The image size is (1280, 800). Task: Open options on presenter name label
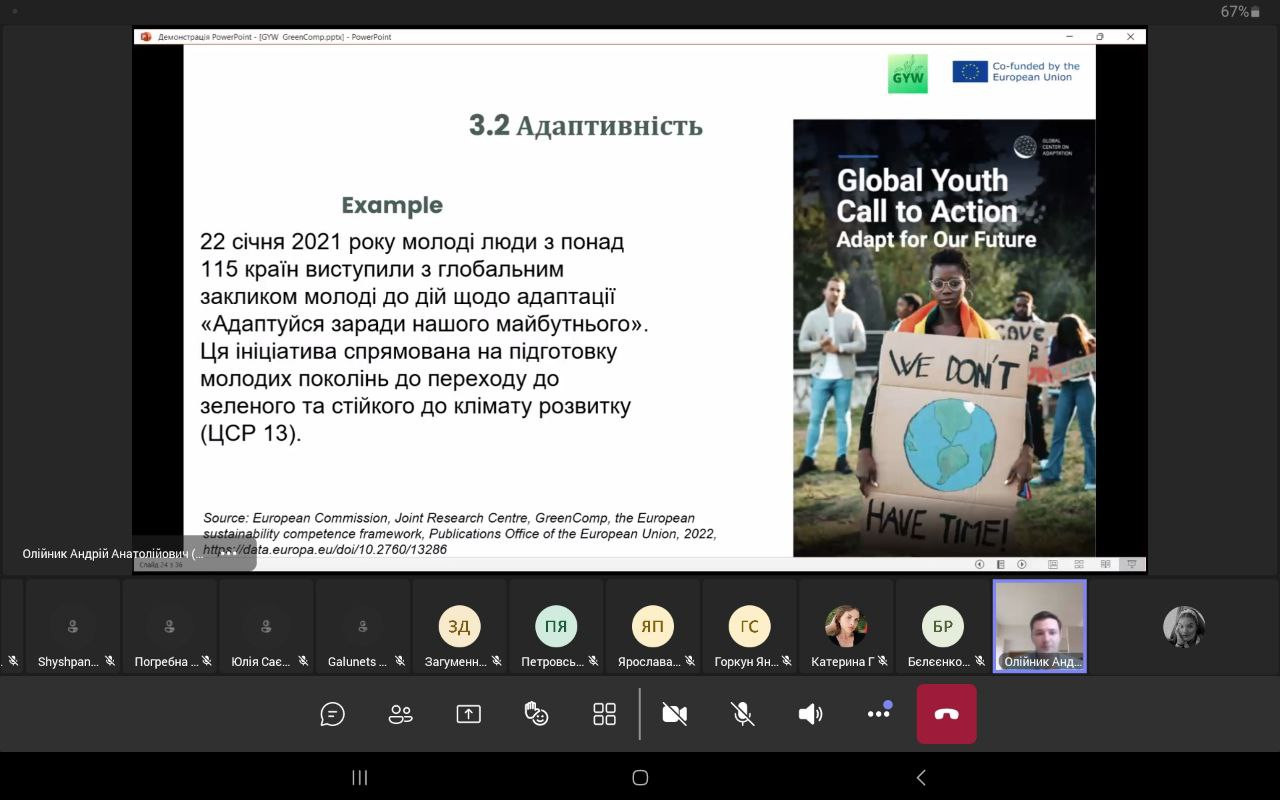[x=228, y=554]
